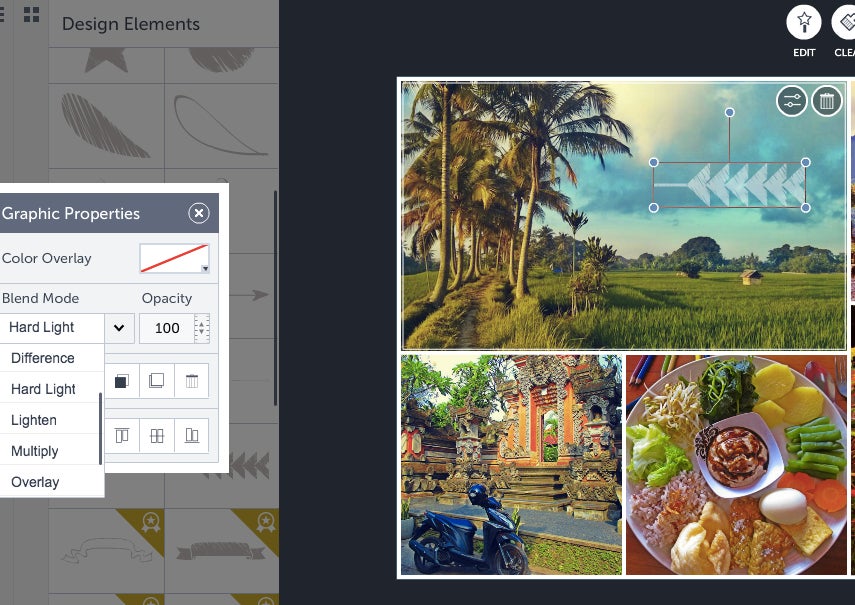Screen dimensions: 855x605
Task: Switch to the grid view icon
Action: (x=32, y=15)
